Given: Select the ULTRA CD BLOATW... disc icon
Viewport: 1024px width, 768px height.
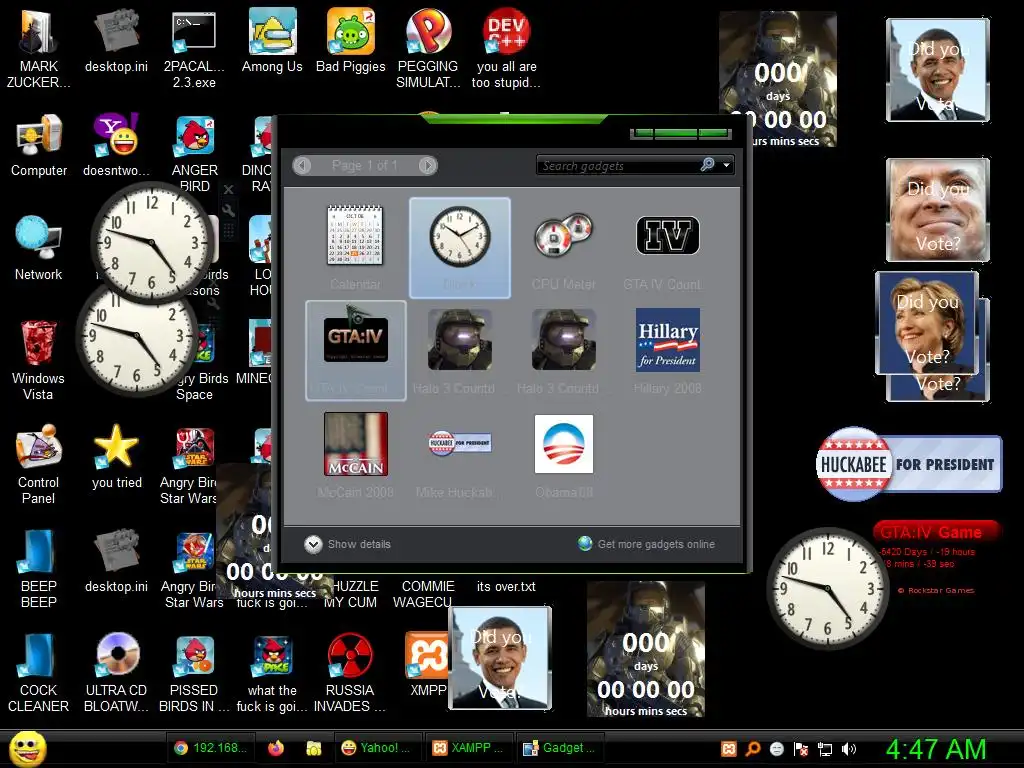Looking at the screenshot, I should coord(116,672).
